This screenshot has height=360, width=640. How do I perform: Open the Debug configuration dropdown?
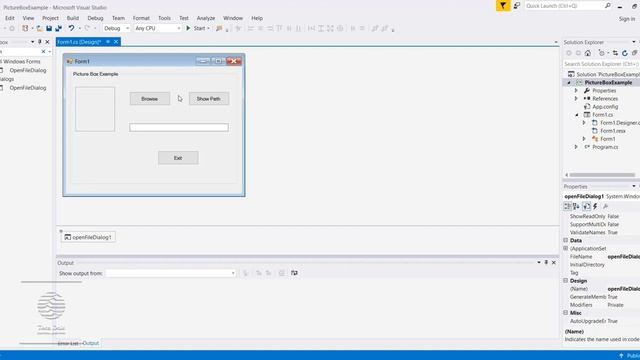pyautogui.click(x=127, y=29)
